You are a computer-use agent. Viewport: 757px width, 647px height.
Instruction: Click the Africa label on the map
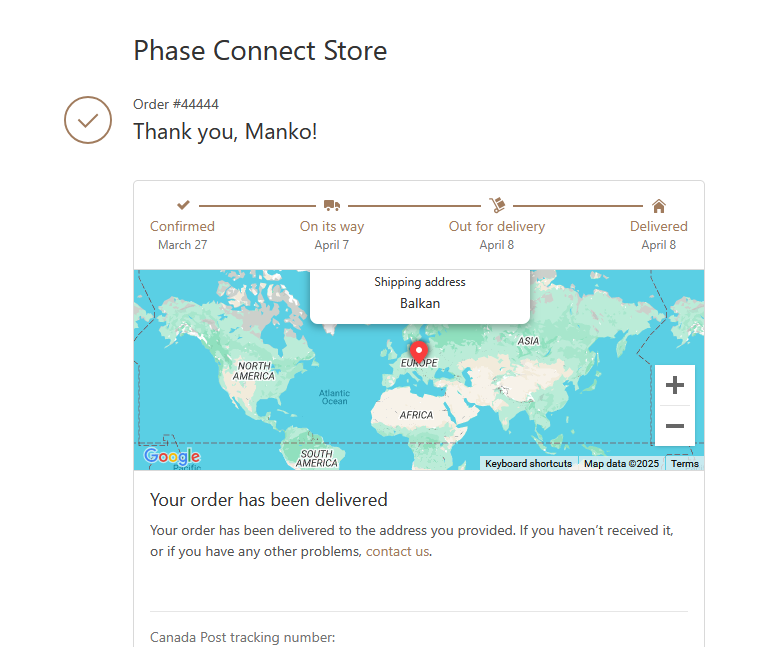click(416, 415)
